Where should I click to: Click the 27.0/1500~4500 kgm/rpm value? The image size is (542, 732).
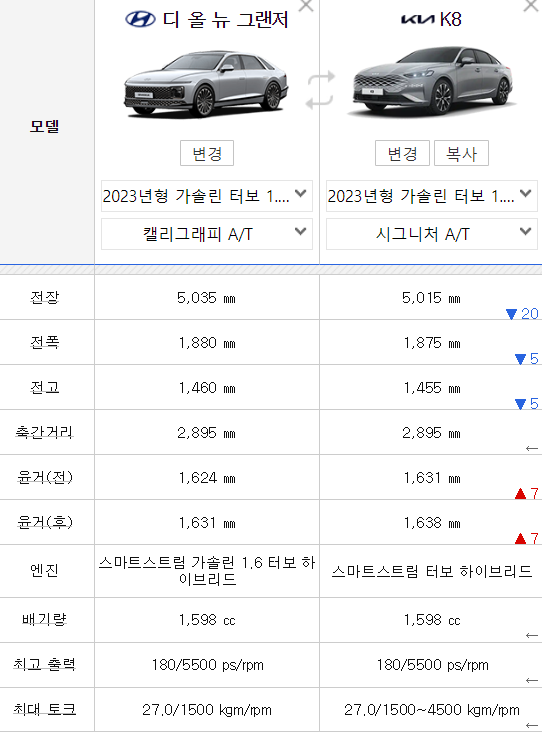click(432, 710)
